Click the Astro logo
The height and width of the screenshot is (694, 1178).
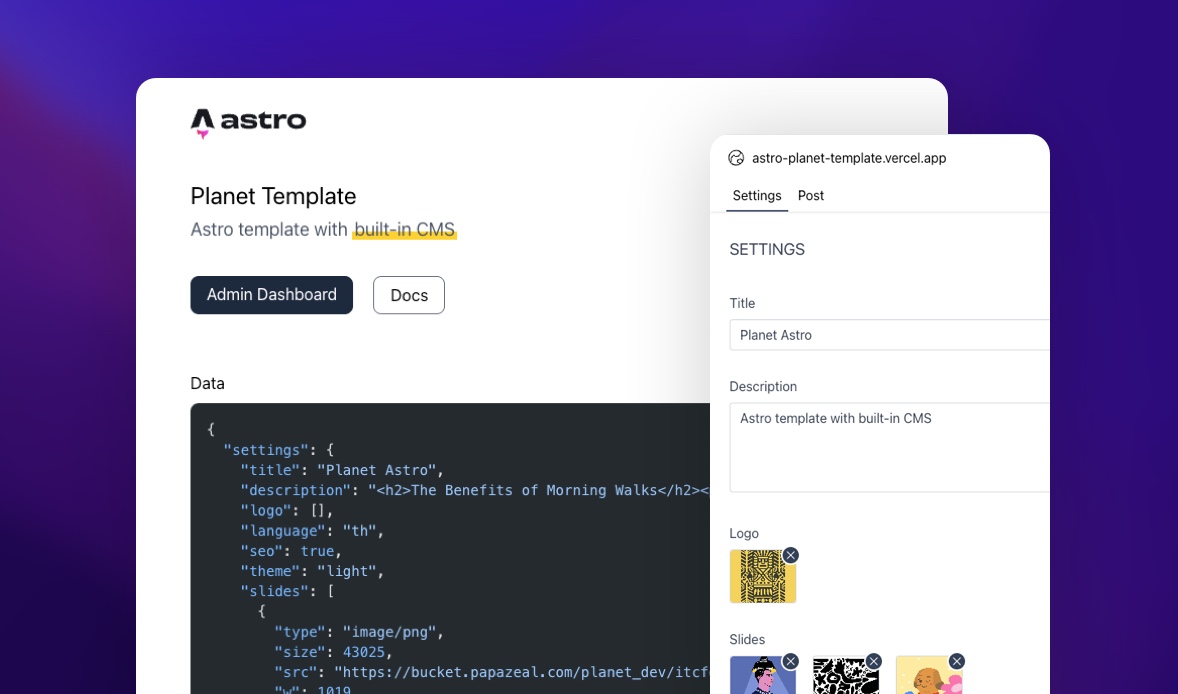(248, 122)
